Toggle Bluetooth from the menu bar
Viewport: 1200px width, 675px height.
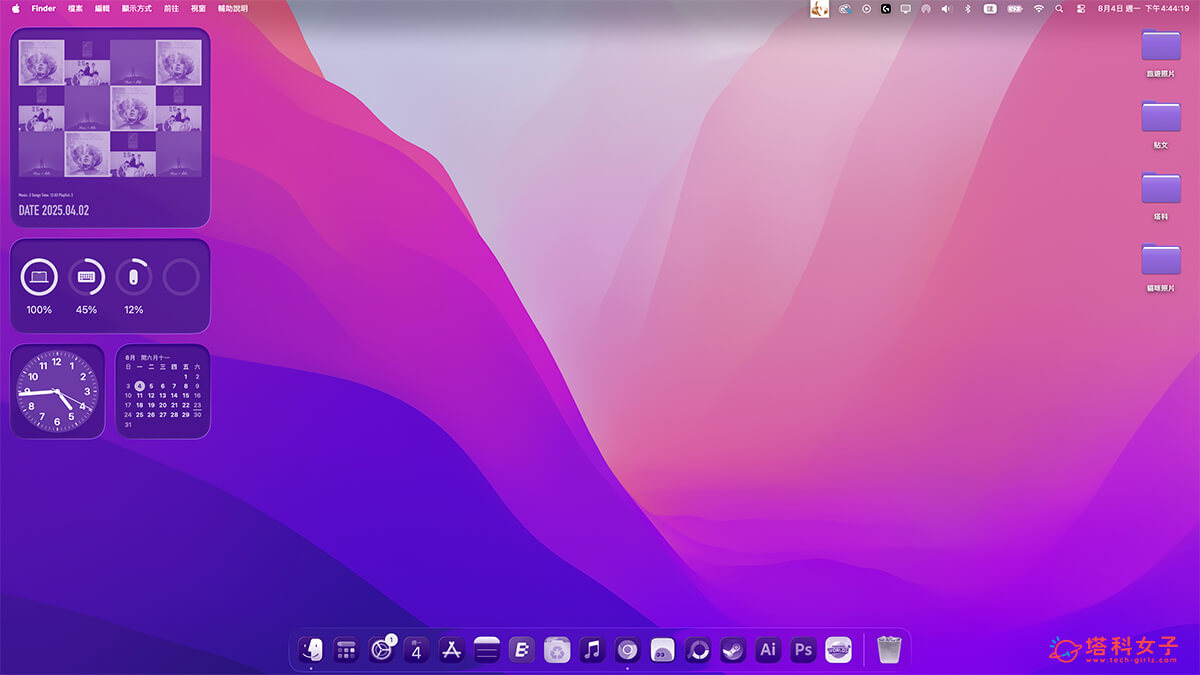pos(967,9)
